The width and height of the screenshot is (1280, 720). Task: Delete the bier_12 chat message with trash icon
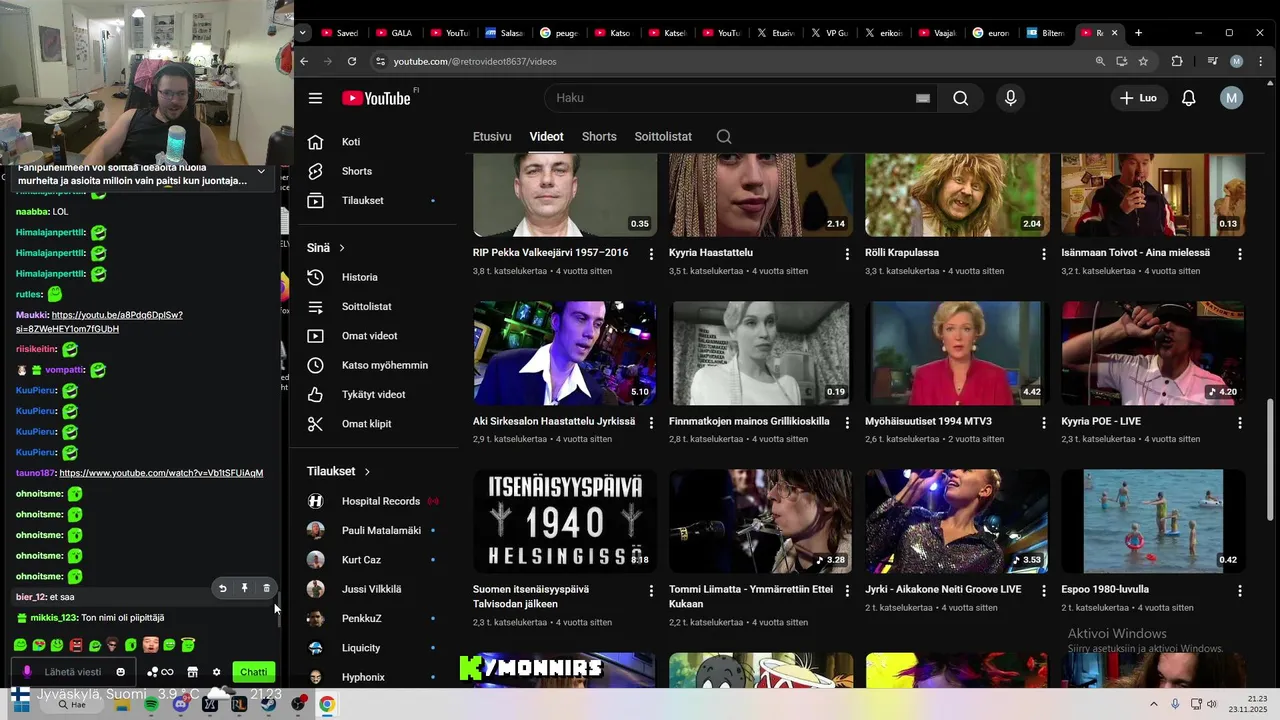tap(266, 589)
